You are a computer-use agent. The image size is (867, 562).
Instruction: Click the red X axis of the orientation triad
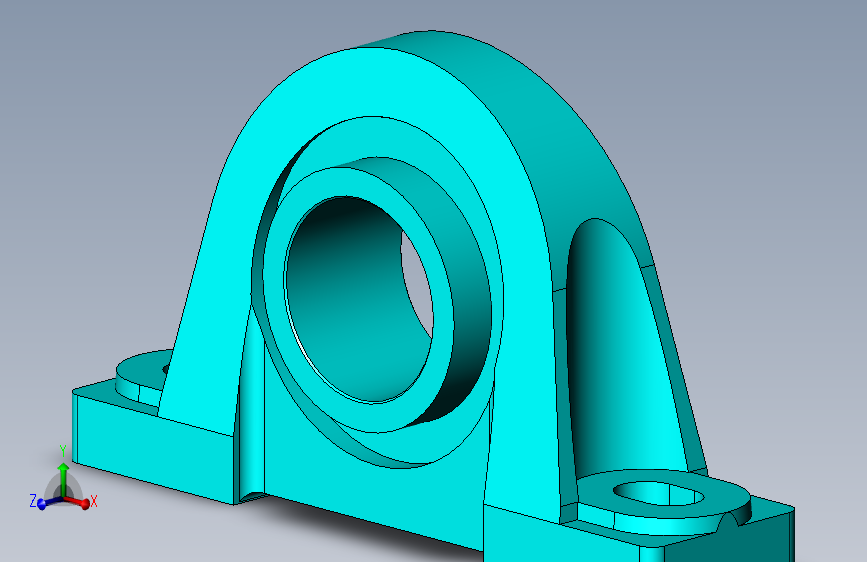pyautogui.click(x=79, y=502)
